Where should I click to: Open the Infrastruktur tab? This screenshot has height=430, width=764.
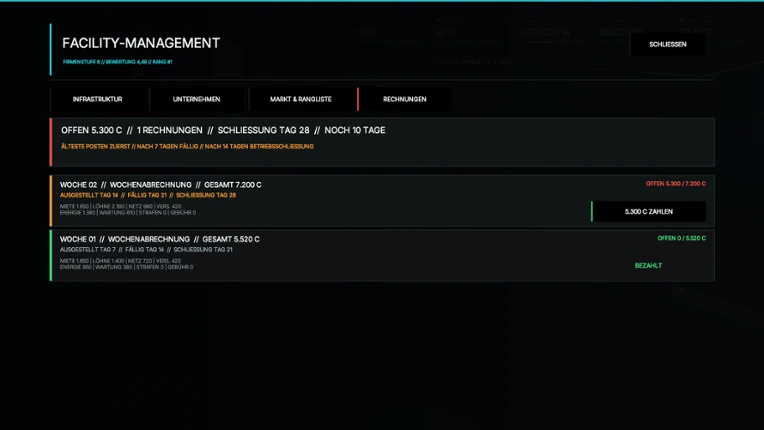coord(97,99)
